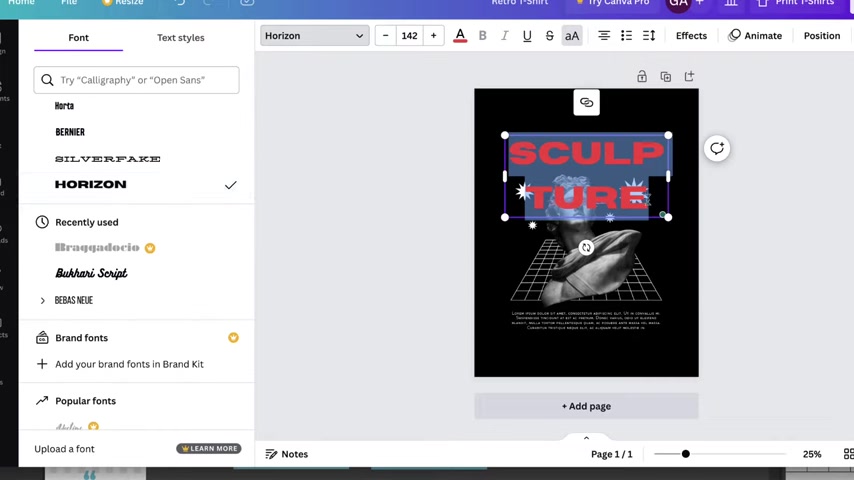Select the Horizon font row
The height and width of the screenshot is (480, 854).
pyautogui.click(x=136, y=185)
